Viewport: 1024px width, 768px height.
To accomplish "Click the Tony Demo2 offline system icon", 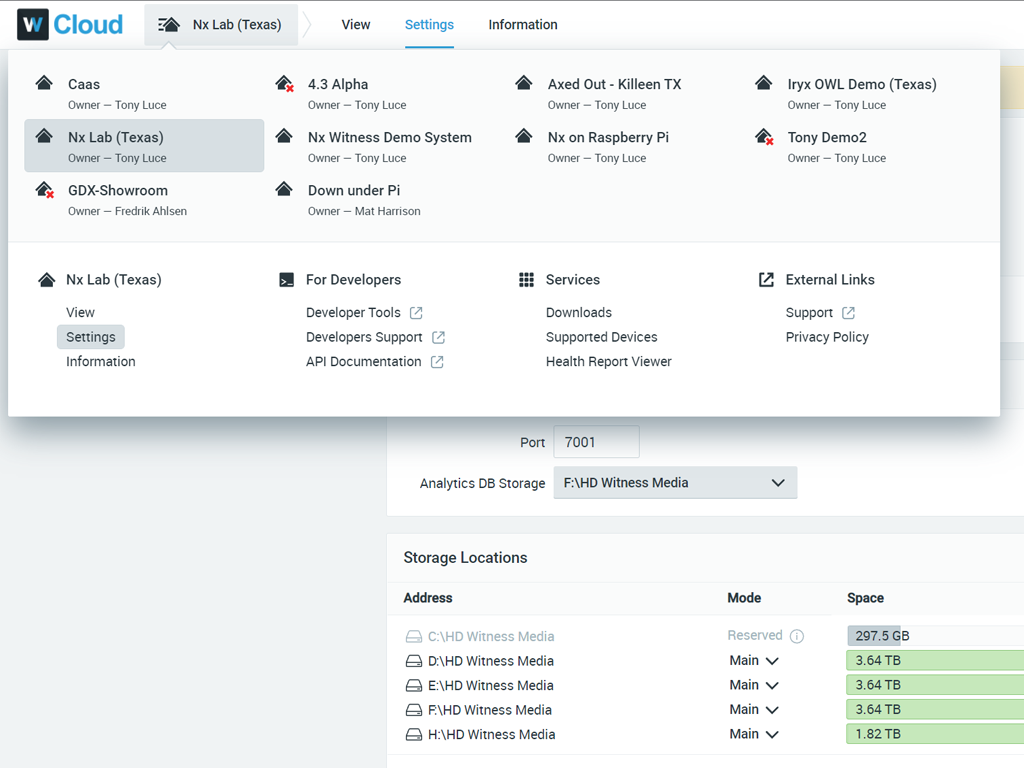I will coord(765,137).
